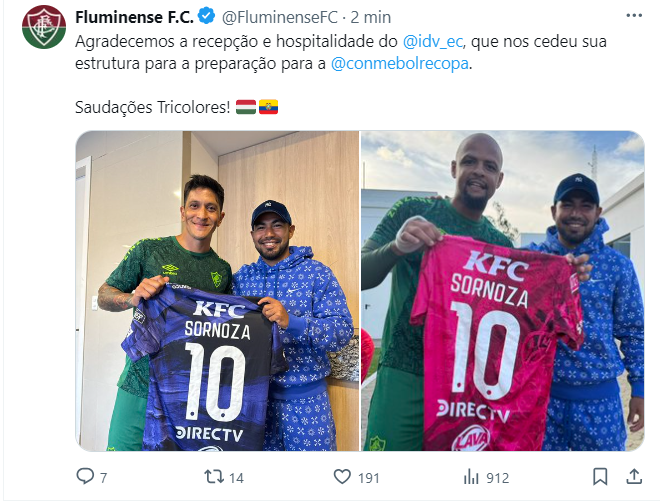Like the tweet with heart icon
This screenshot has width=660, height=501.
(342, 477)
